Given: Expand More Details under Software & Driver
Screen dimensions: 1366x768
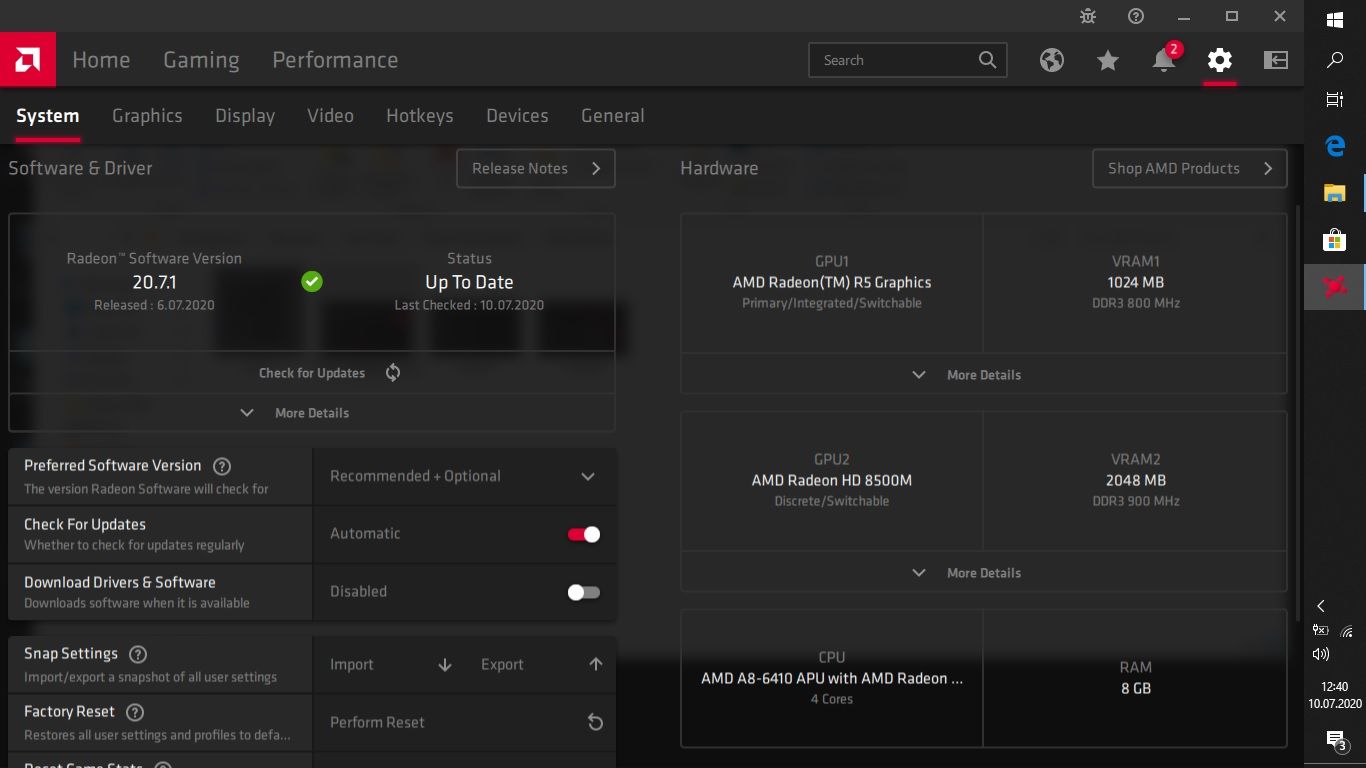Looking at the screenshot, I should click(312, 413).
